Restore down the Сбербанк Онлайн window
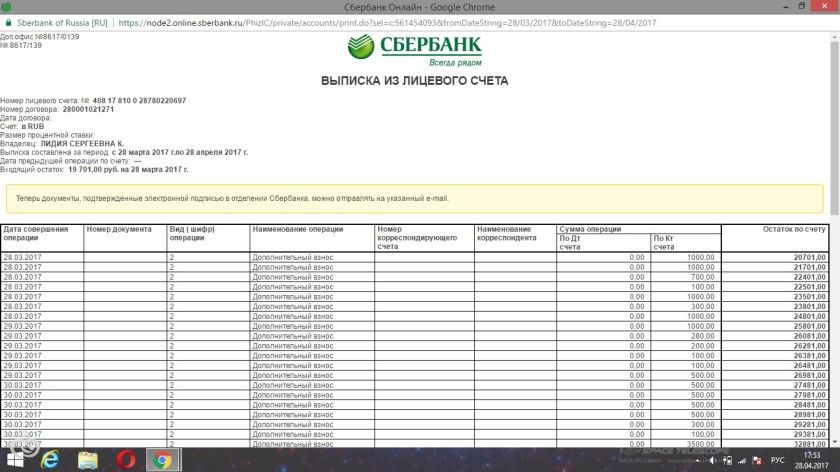840x472 pixels. 802,6
